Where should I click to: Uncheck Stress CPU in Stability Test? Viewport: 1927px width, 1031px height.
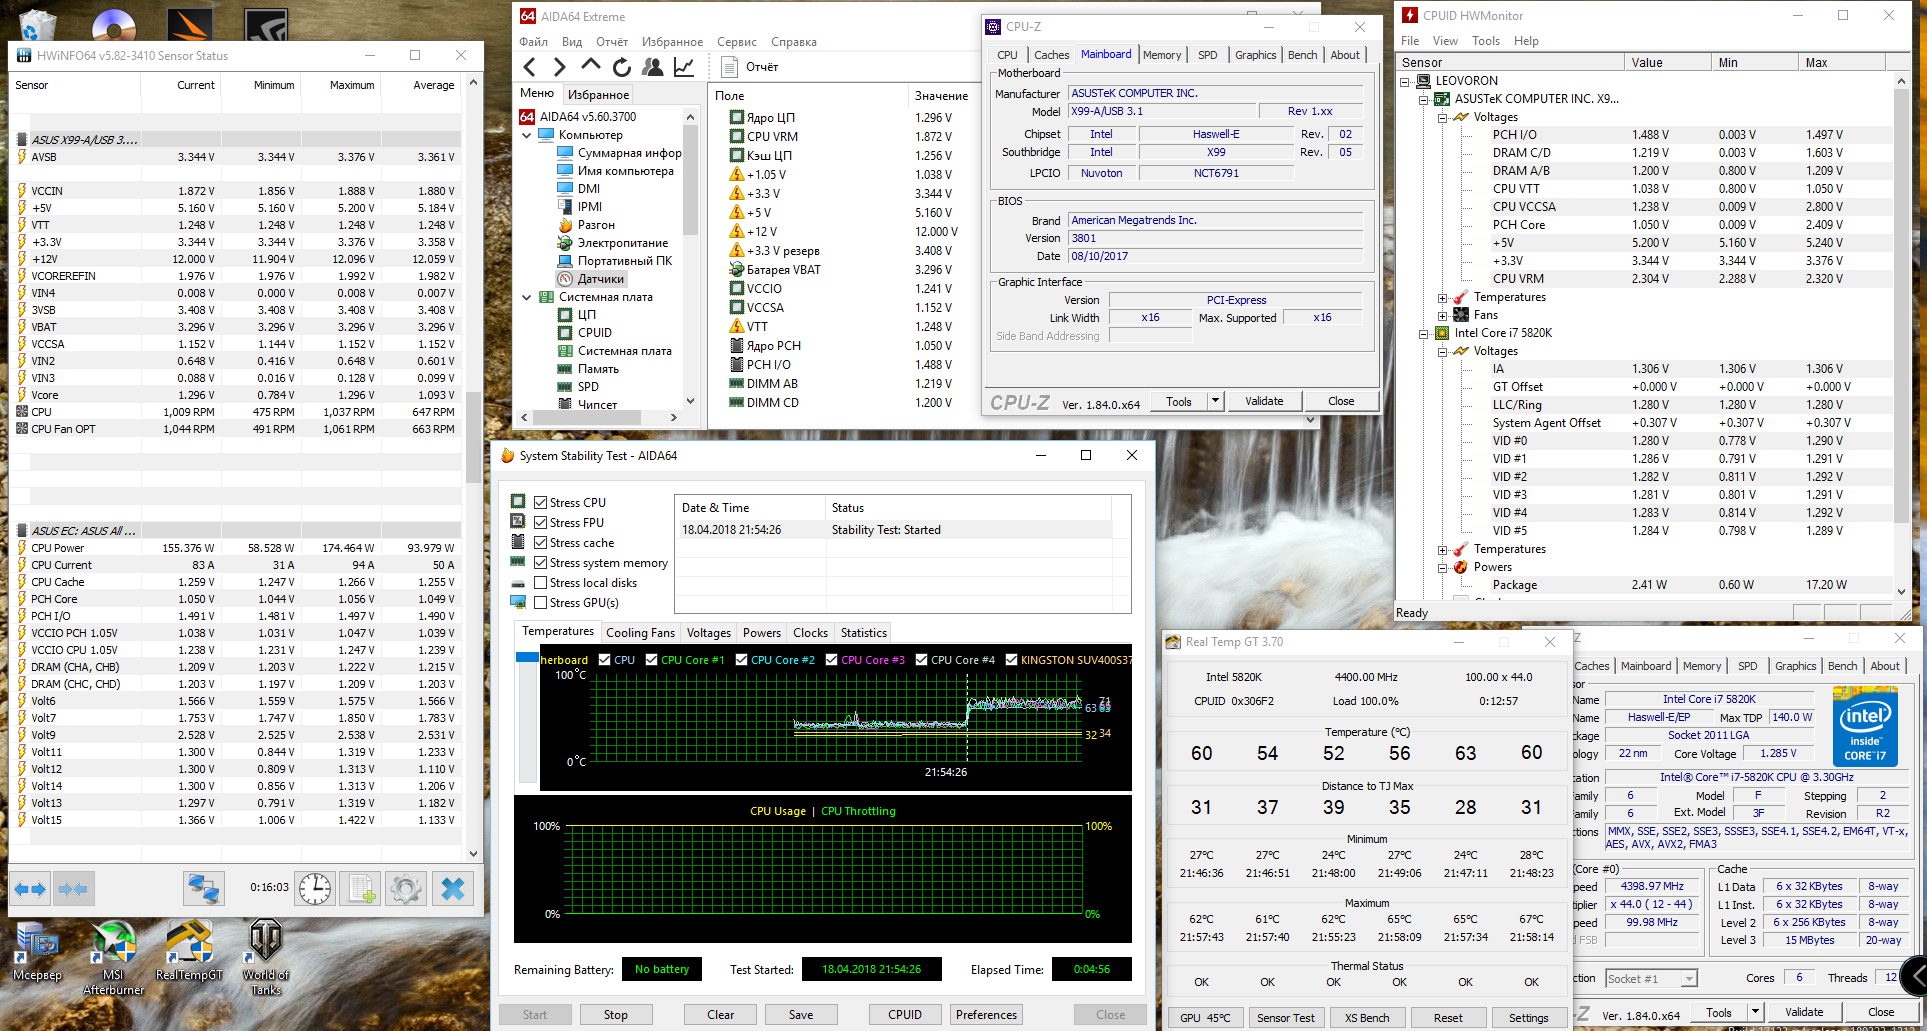tap(541, 503)
